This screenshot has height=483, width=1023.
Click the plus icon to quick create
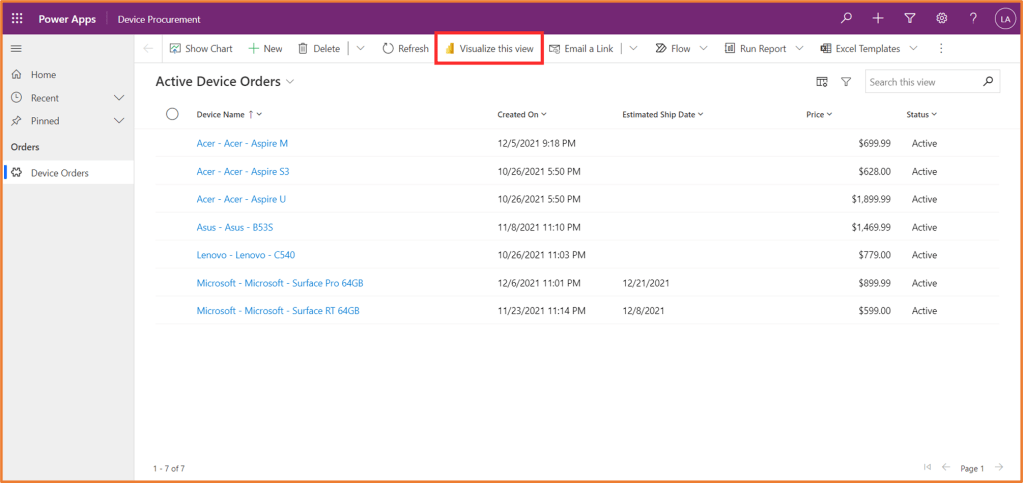pos(877,19)
